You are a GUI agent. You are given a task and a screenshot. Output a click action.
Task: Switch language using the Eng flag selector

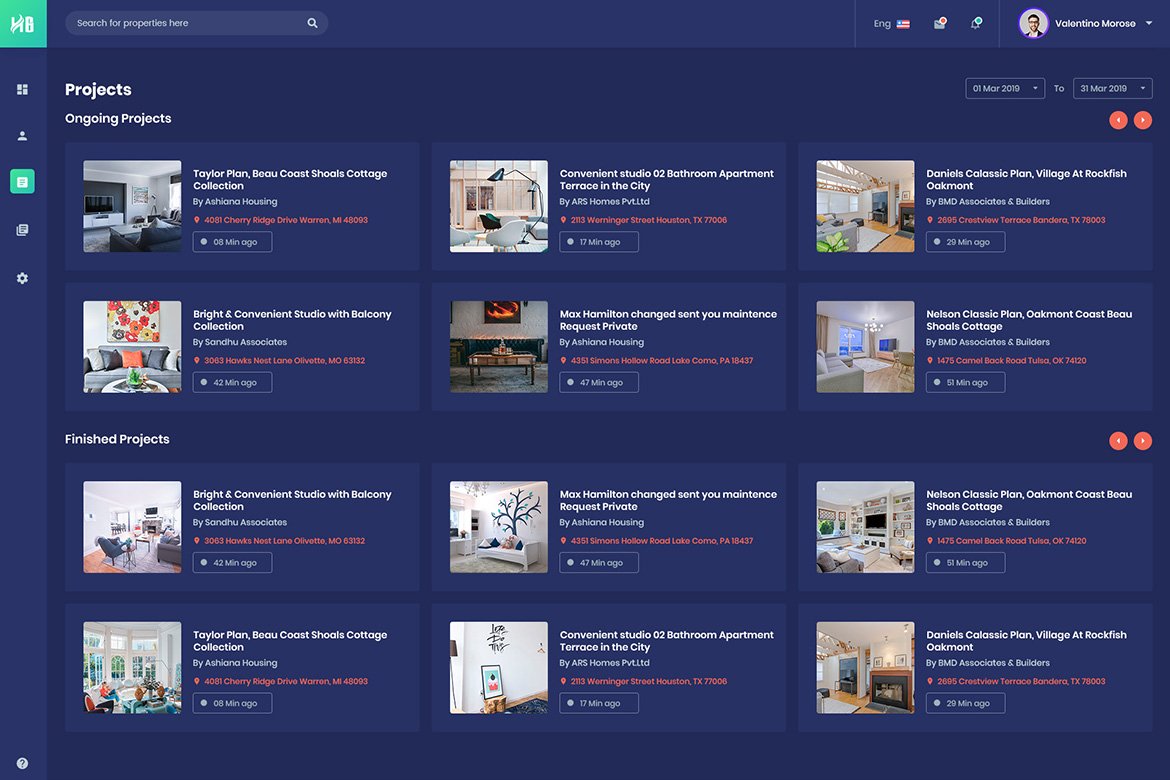(891, 23)
